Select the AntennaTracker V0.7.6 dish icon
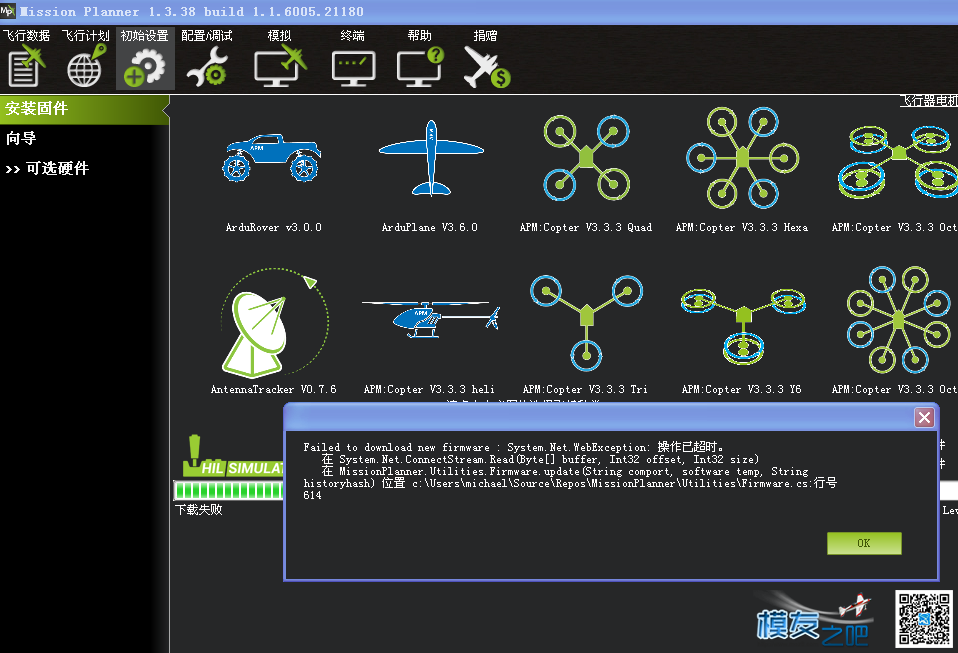The width and height of the screenshot is (958, 653). coord(274,321)
